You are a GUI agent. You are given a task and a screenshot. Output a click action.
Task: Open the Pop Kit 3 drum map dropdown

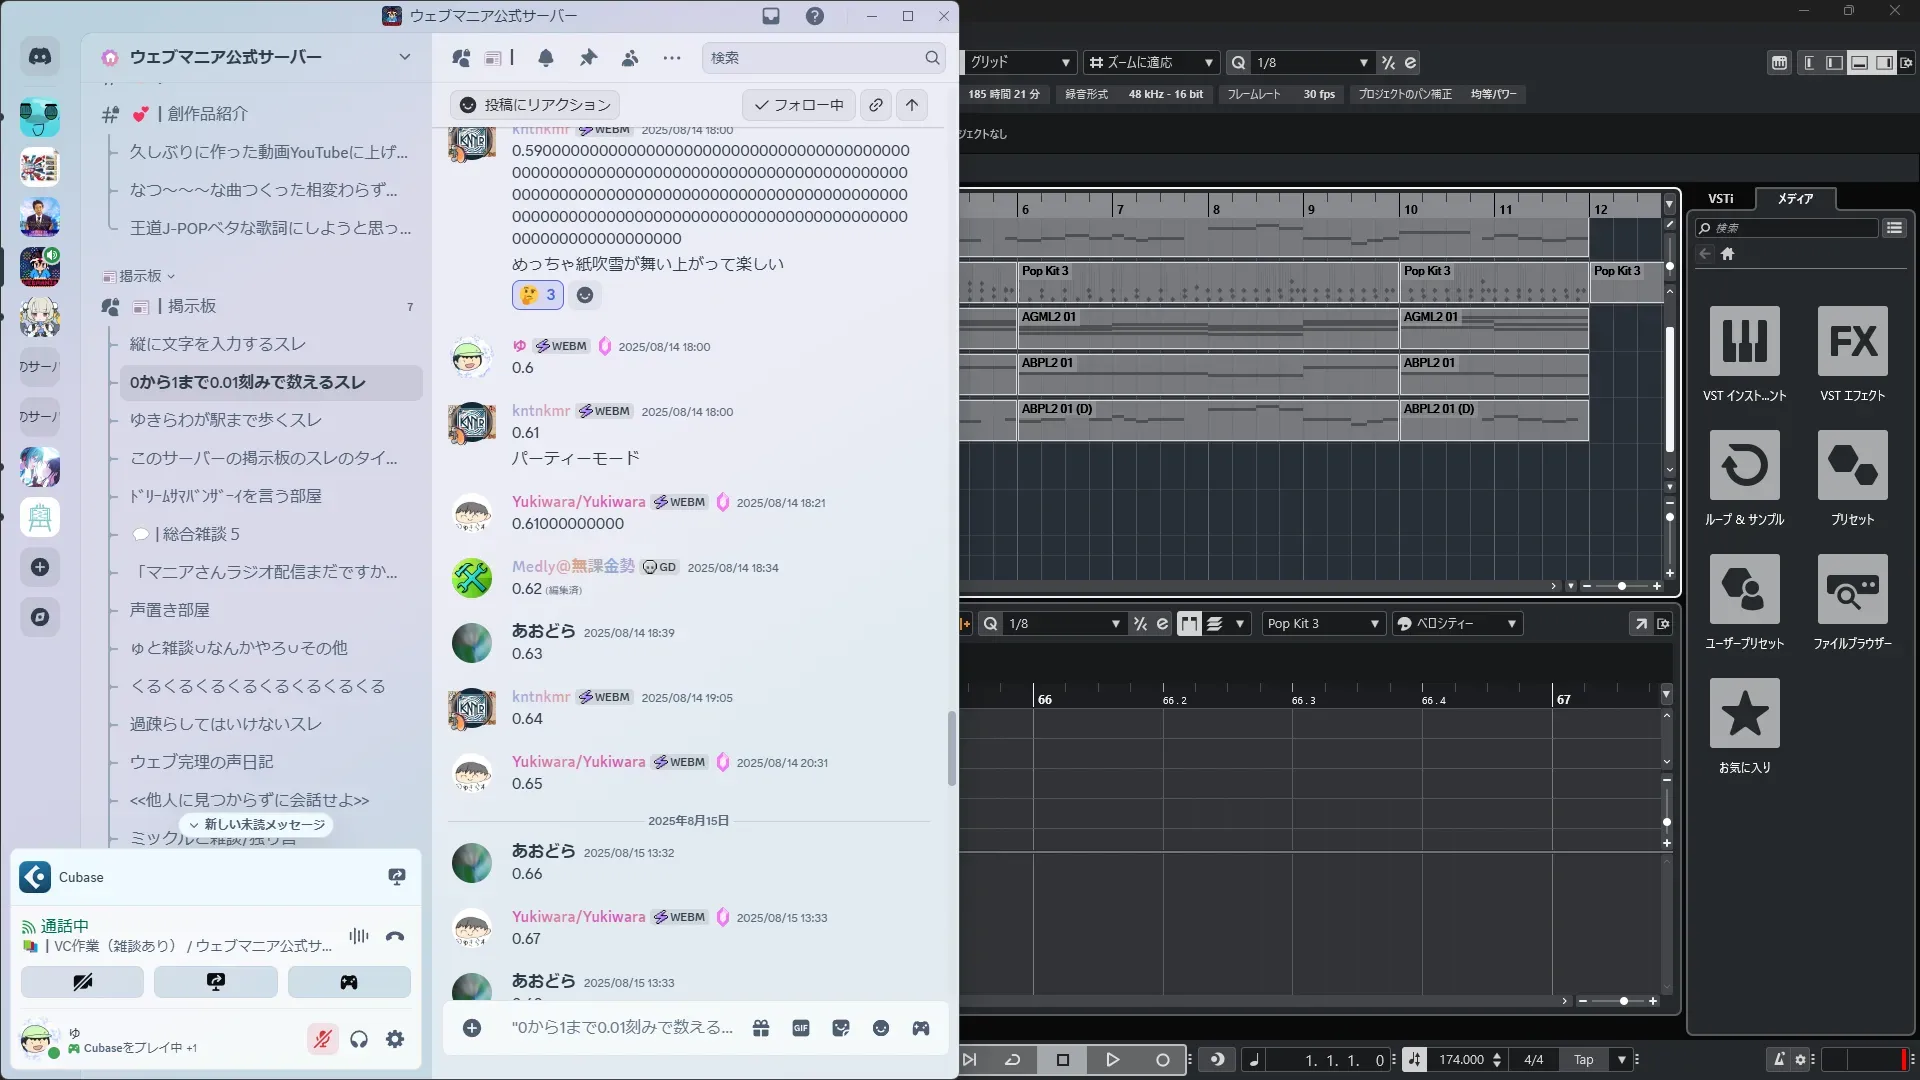coord(1323,624)
